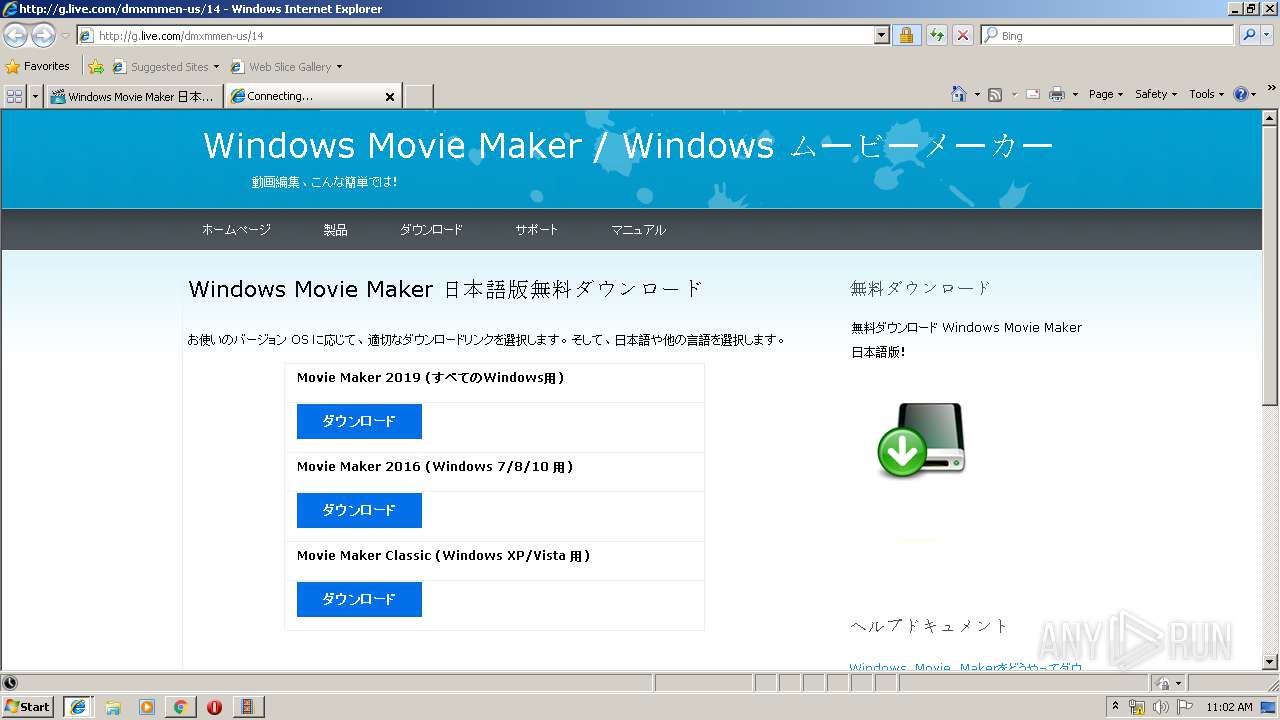Click the security lock icon
Image resolution: width=1280 pixels, height=720 pixels.
pos(906,36)
